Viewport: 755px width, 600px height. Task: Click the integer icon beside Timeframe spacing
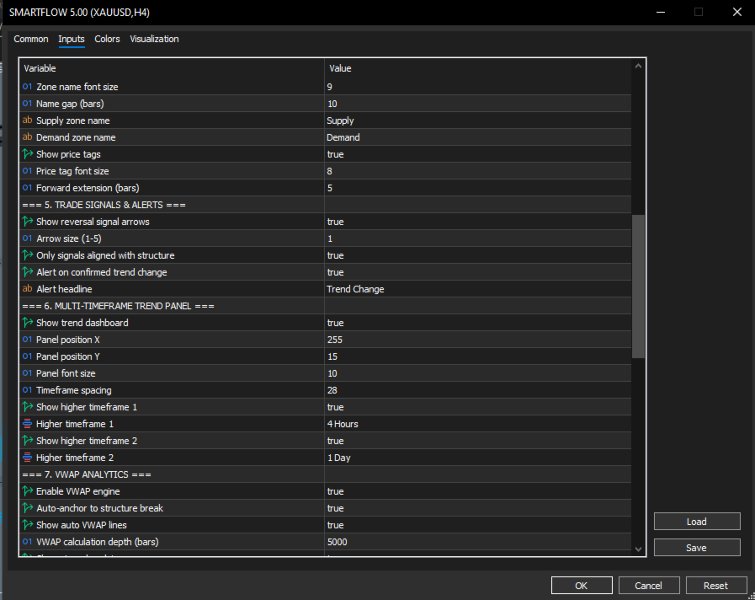coord(27,390)
